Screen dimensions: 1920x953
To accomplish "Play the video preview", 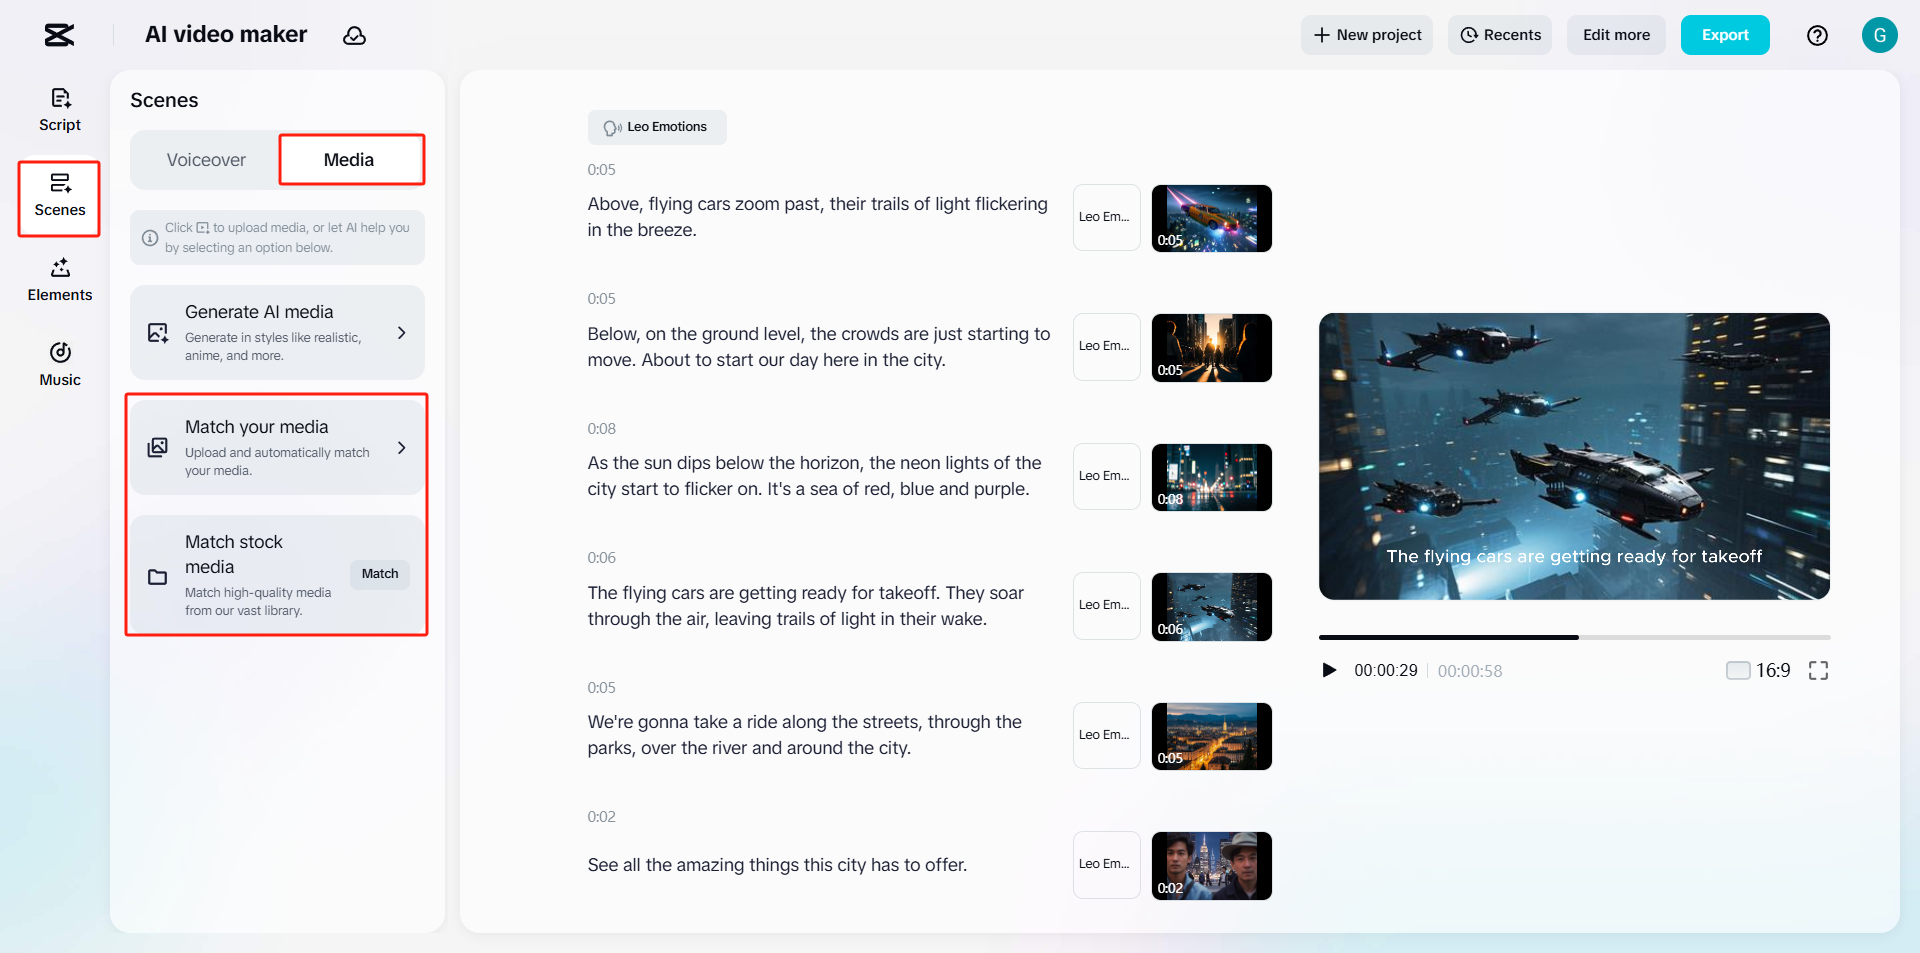I will pyautogui.click(x=1329, y=670).
